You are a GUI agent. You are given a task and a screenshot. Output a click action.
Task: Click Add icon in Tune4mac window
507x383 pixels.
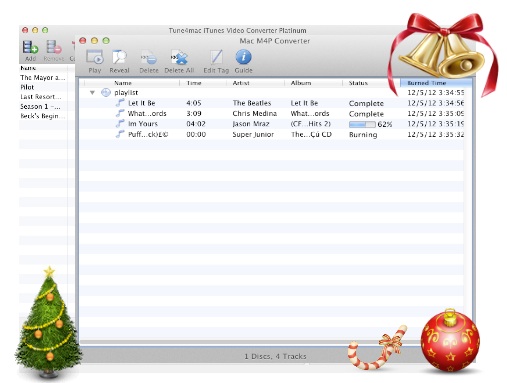pos(30,47)
